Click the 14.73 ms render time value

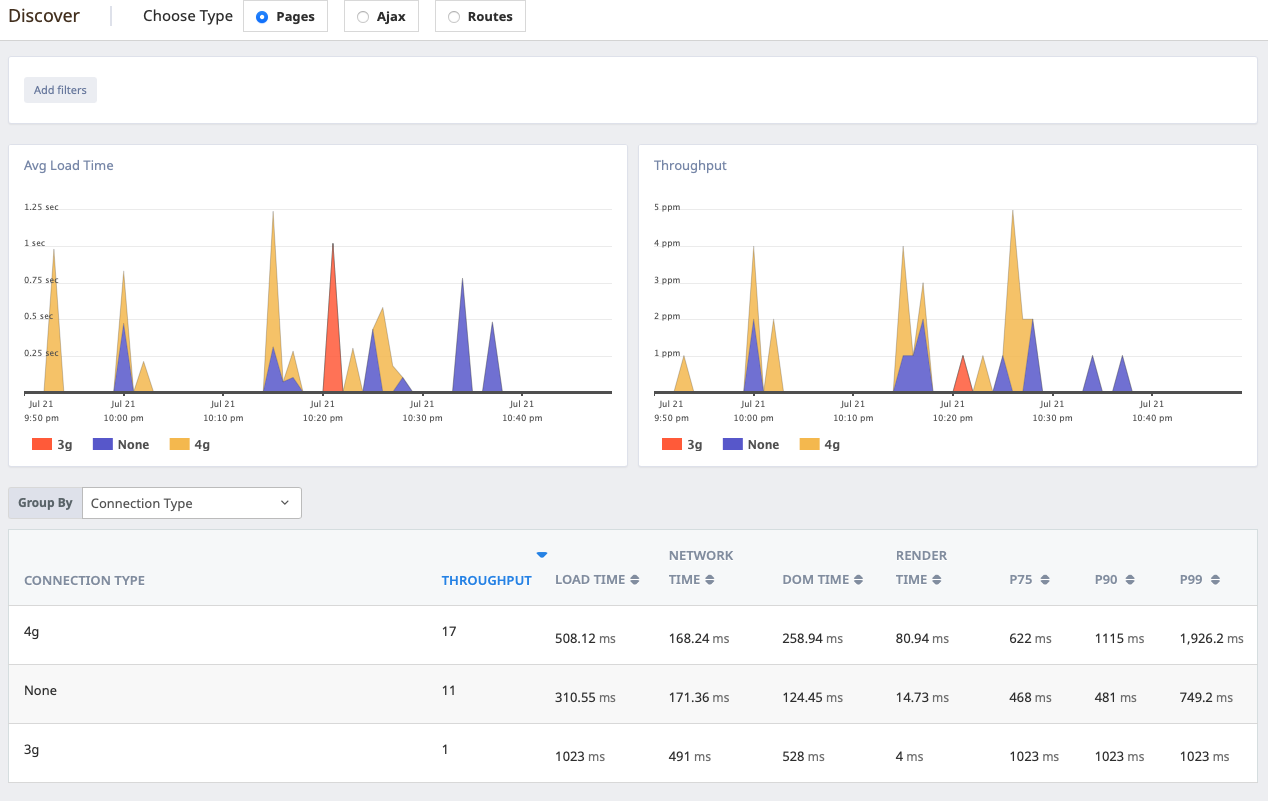point(922,698)
